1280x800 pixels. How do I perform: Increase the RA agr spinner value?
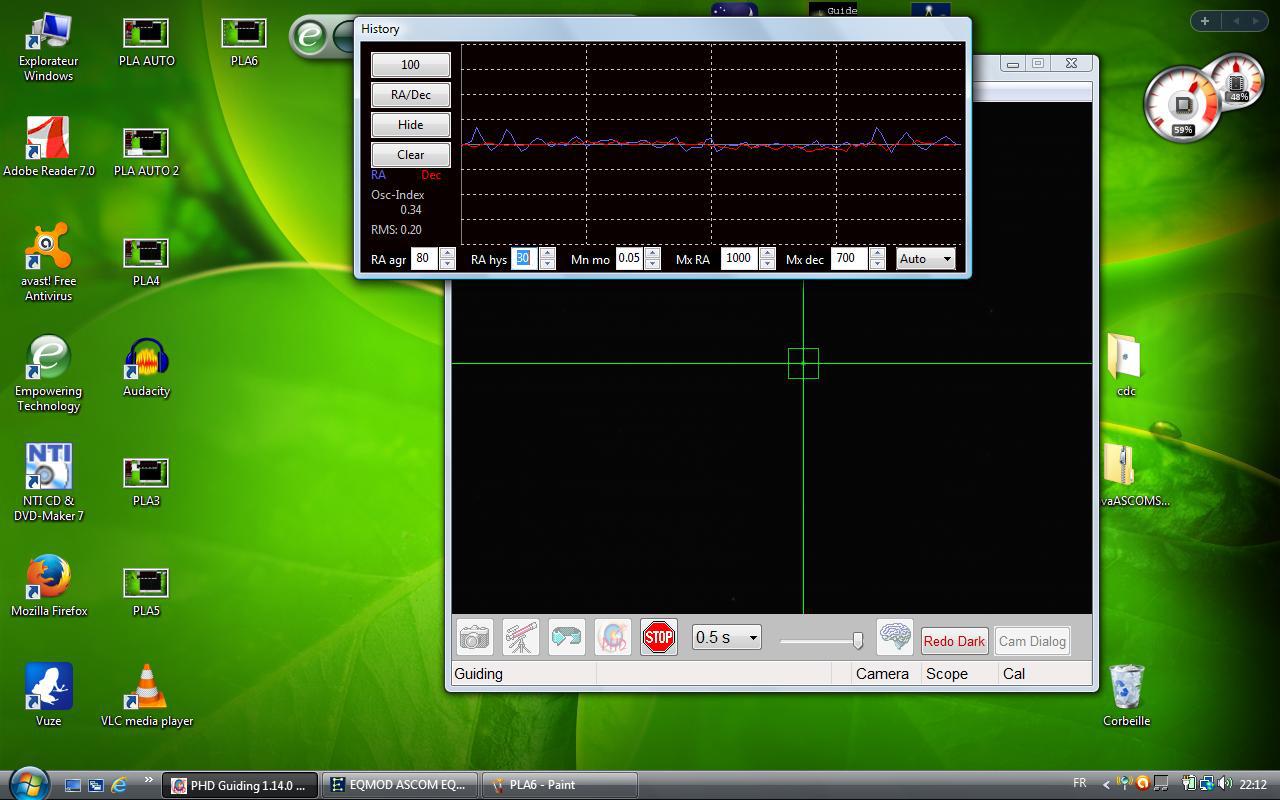click(447, 254)
